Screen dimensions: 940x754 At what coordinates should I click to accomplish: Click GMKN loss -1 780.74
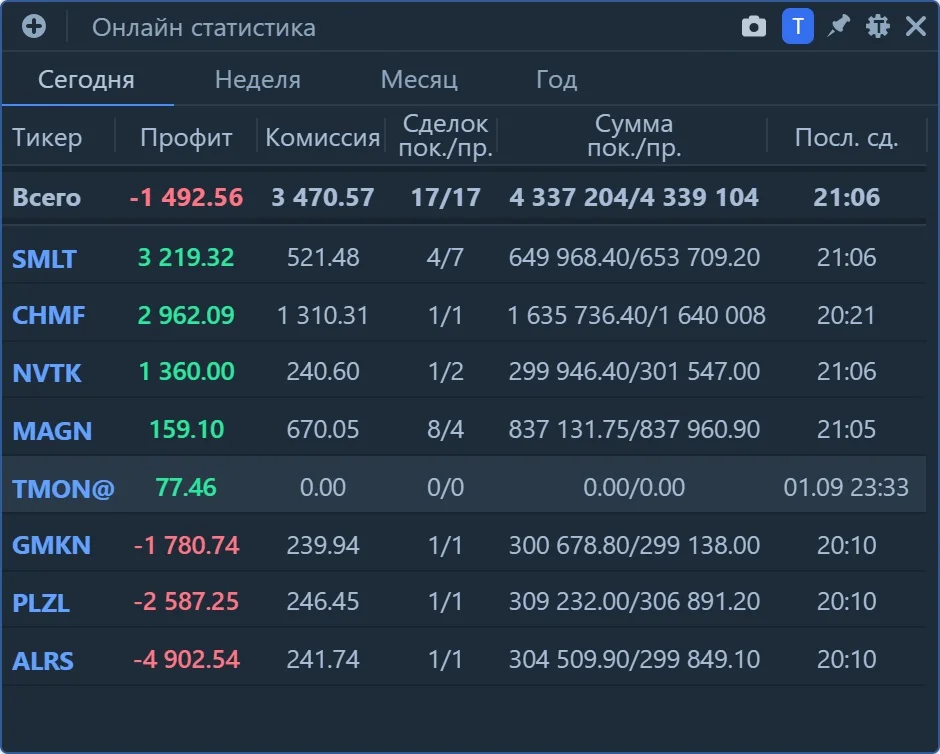click(186, 545)
